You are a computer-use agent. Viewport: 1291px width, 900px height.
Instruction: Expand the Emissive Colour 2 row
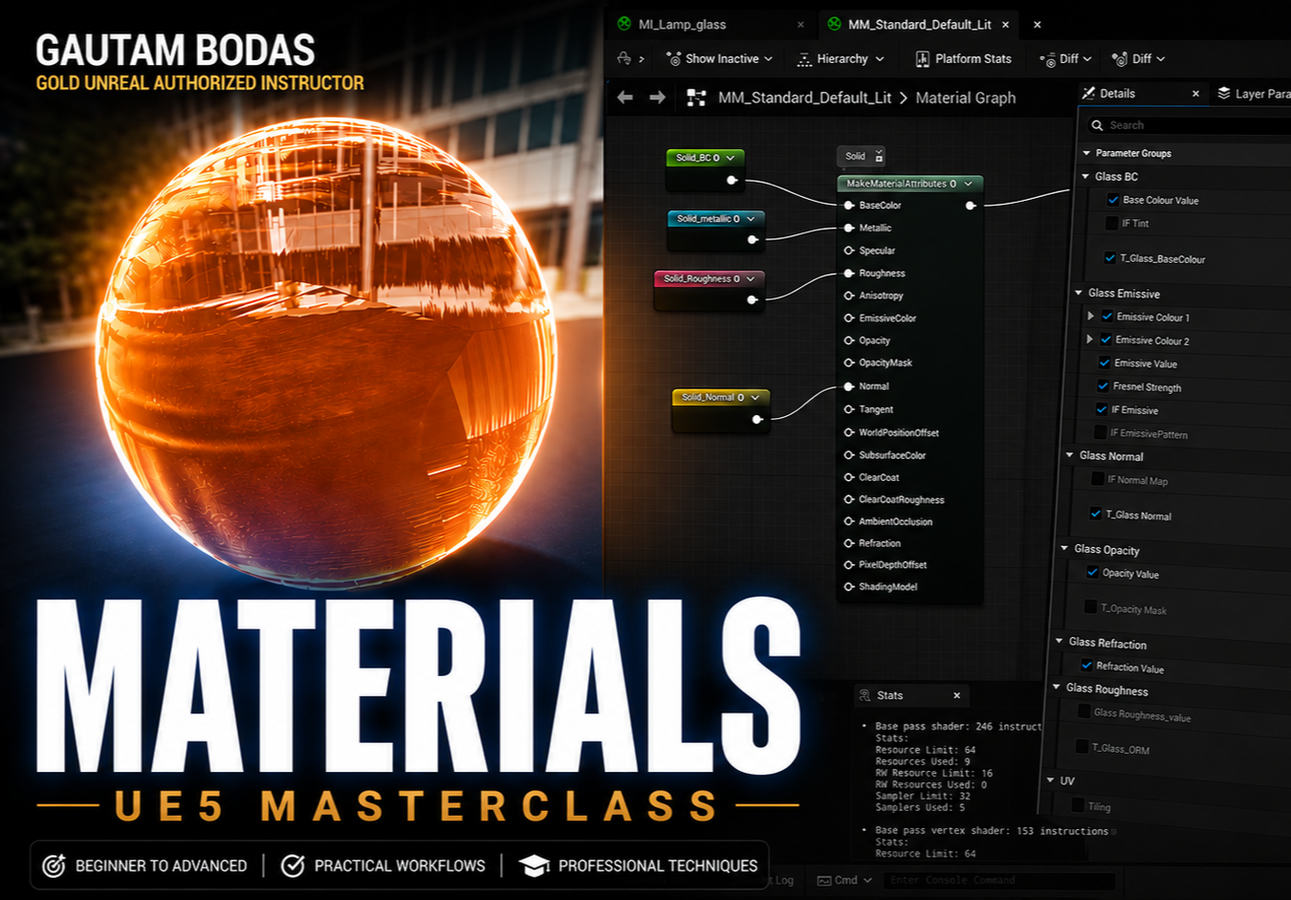click(1090, 340)
